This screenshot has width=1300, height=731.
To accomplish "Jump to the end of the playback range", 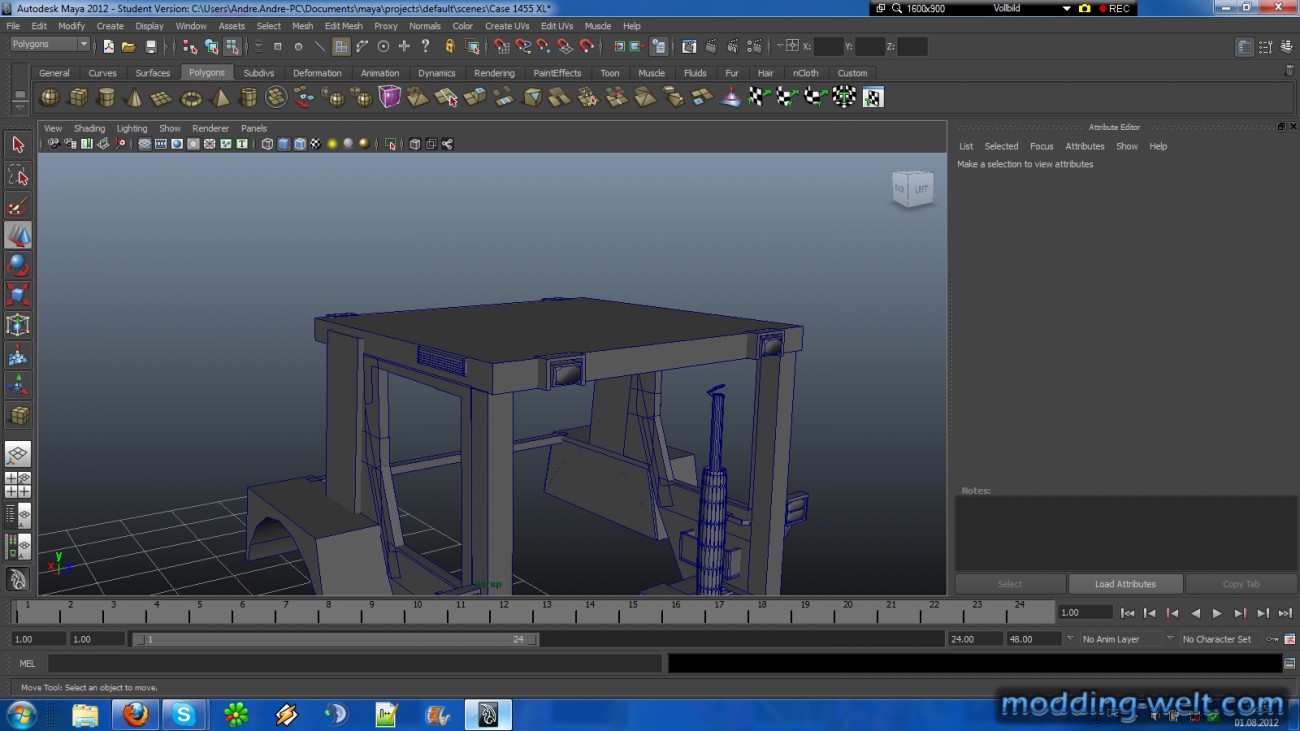I will pyautogui.click(x=1285, y=613).
